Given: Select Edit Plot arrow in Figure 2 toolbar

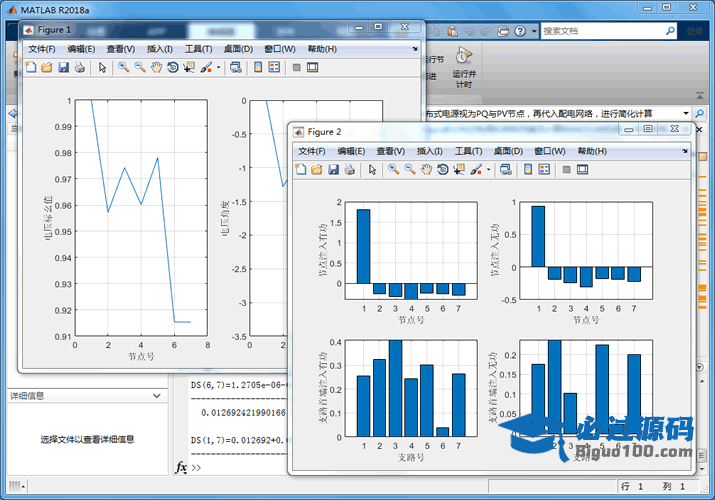Looking at the screenshot, I should click(x=373, y=170).
